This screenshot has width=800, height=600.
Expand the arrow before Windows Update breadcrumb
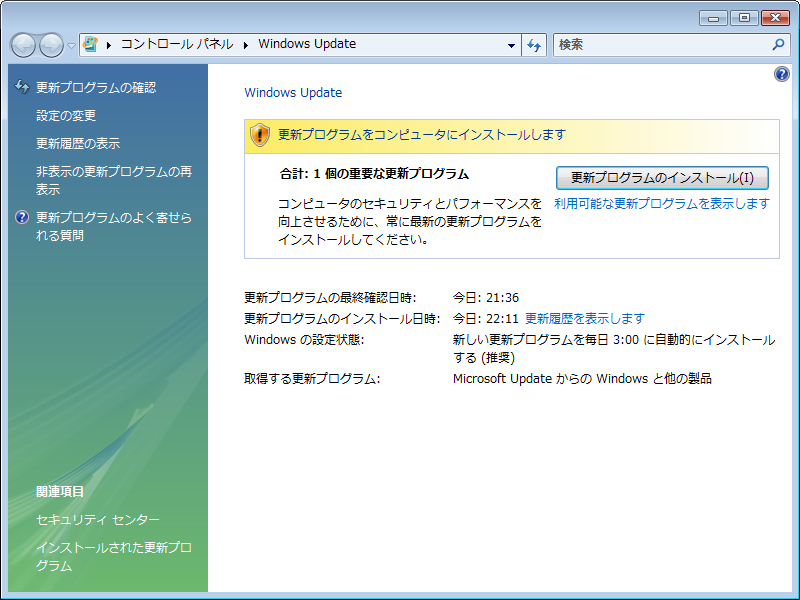[x=246, y=45]
